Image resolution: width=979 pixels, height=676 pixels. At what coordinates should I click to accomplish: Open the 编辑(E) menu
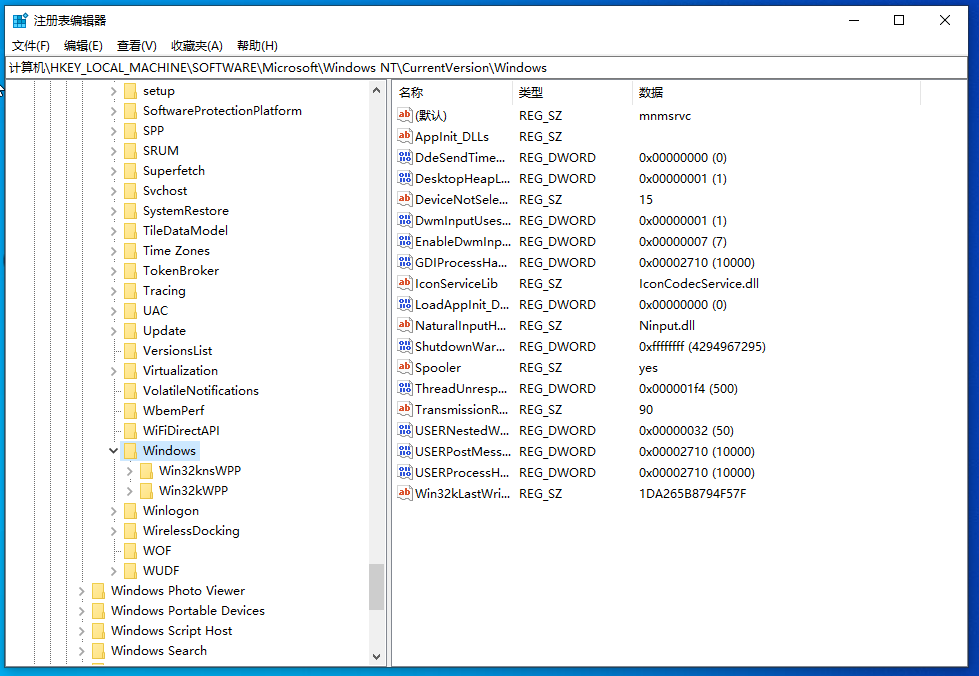(83, 46)
